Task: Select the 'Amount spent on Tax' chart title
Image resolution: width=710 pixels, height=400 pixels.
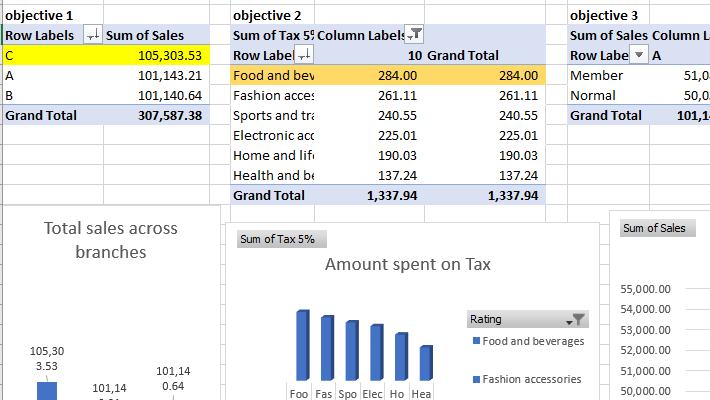Action: point(407,265)
